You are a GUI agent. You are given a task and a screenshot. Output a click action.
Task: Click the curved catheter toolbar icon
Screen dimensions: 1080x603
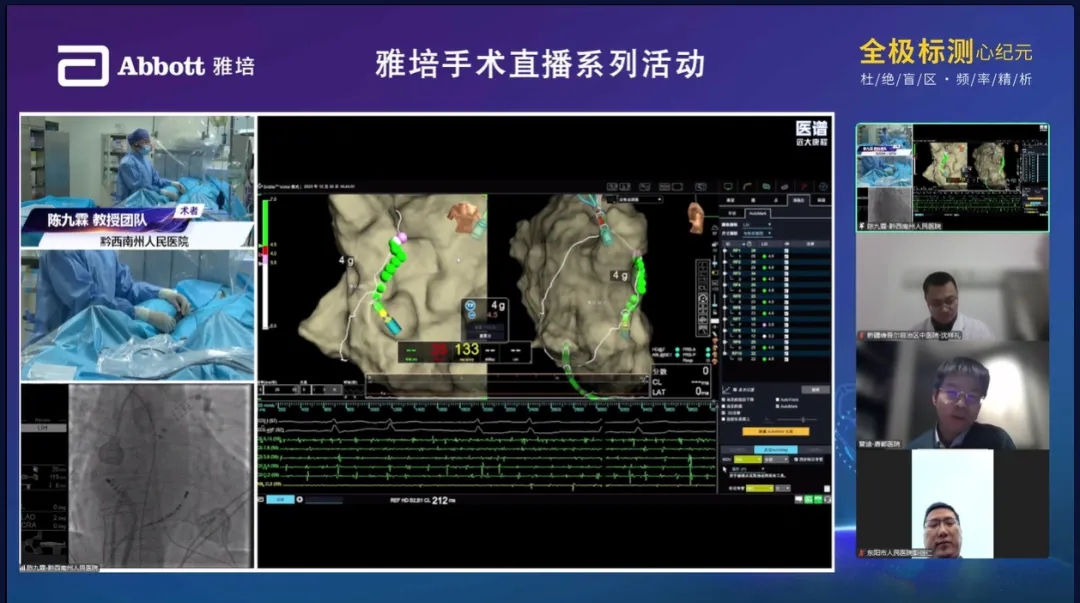coord(747,186)
